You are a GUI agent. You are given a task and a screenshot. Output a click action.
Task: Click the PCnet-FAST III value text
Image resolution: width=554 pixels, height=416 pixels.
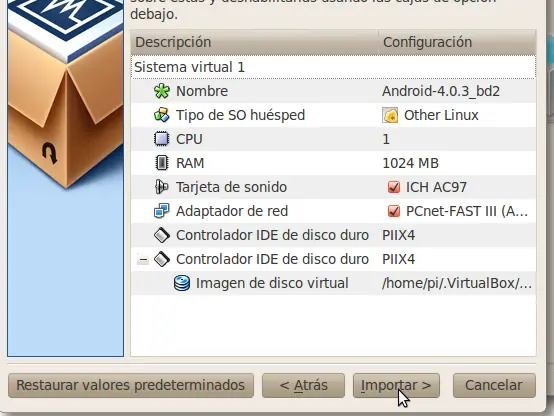coord(467,211)
